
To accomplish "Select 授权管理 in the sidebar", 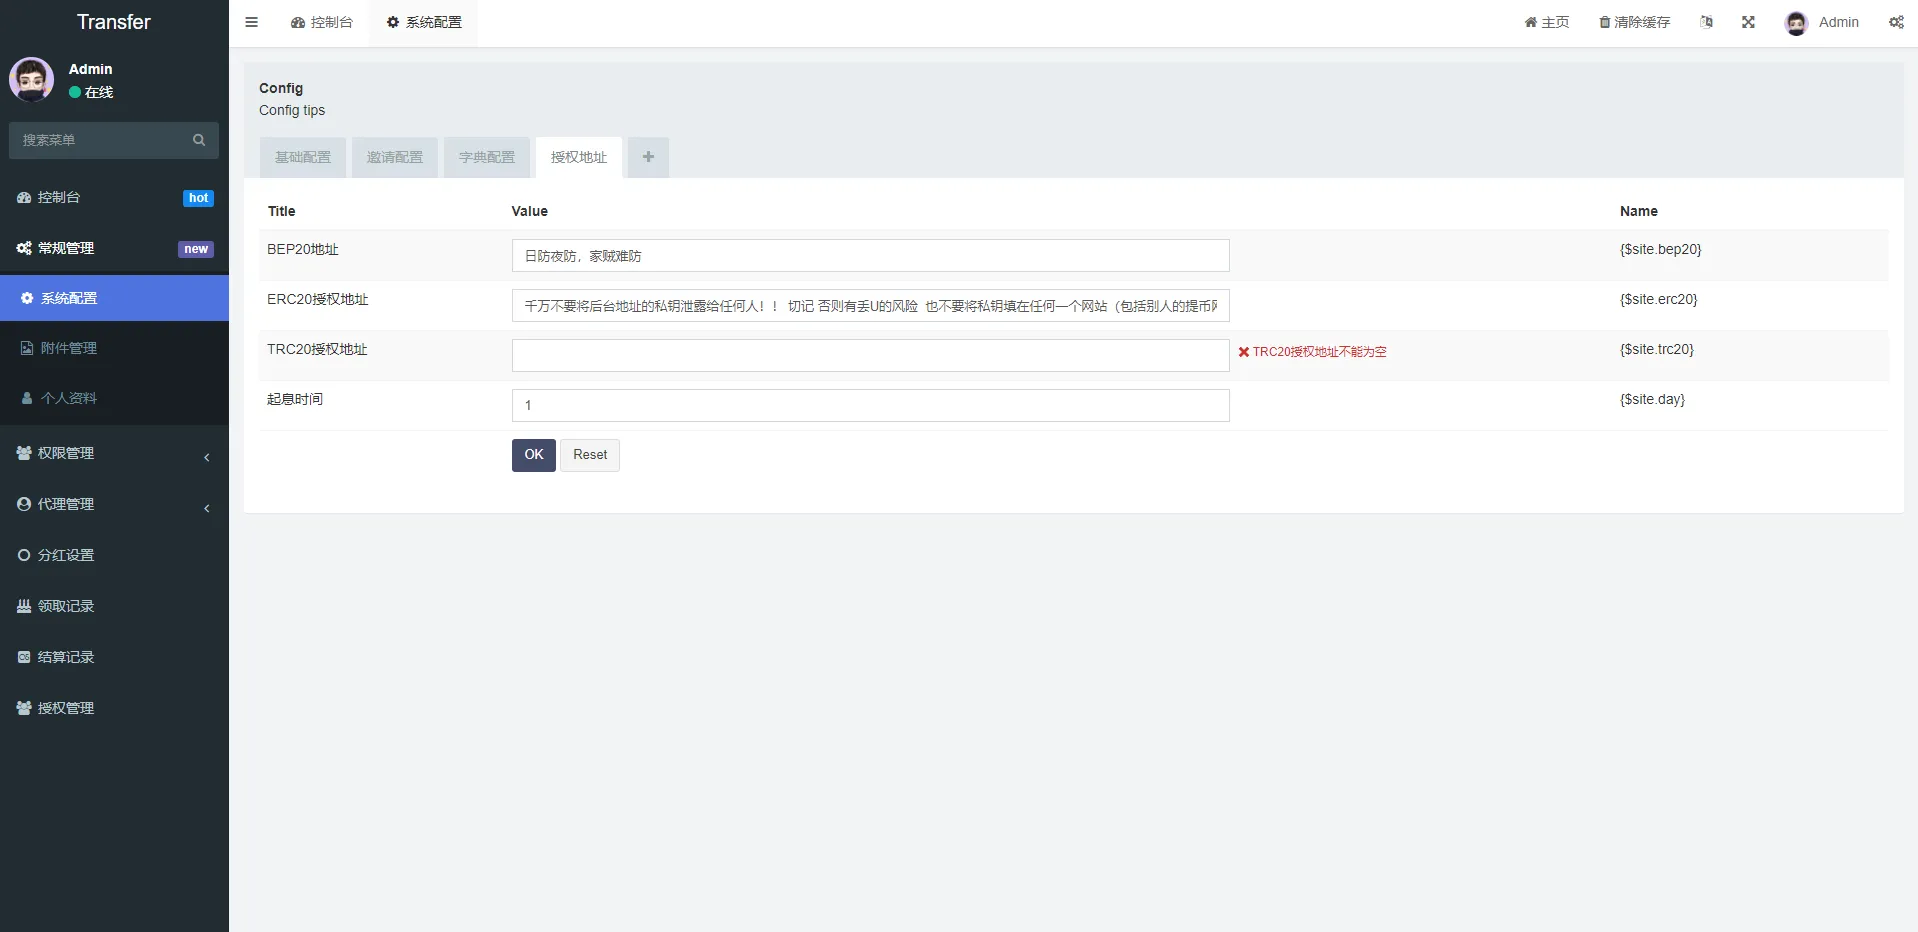I will 65,707.
